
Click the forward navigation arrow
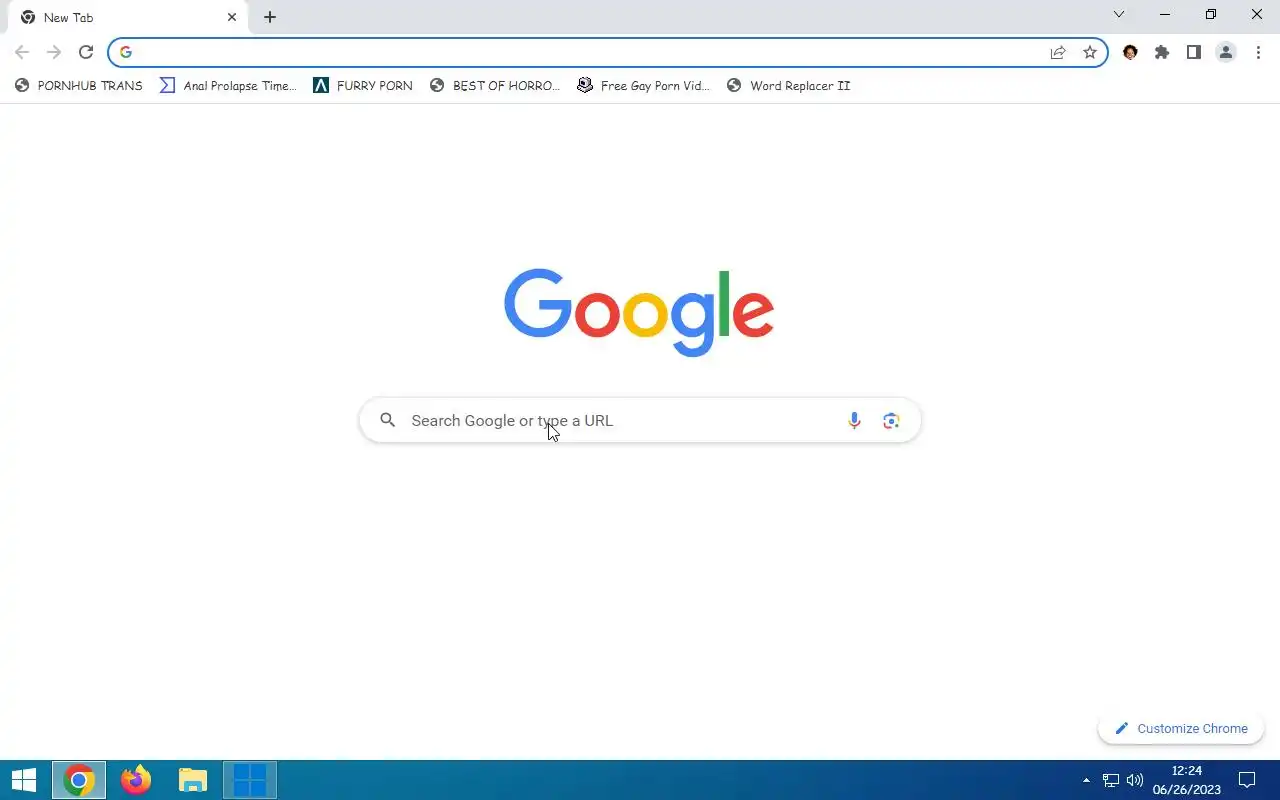54,52
